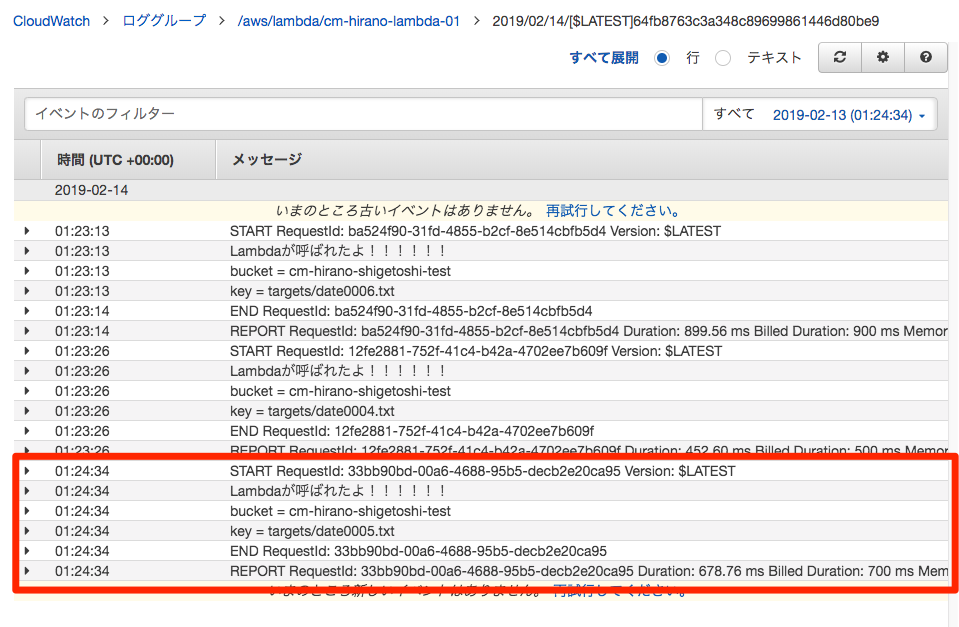The image size is (959, 627).
Task: Expand the REPORT RequestId ba524f90 row
Action: pyautogui.click(x=27, y=331)
